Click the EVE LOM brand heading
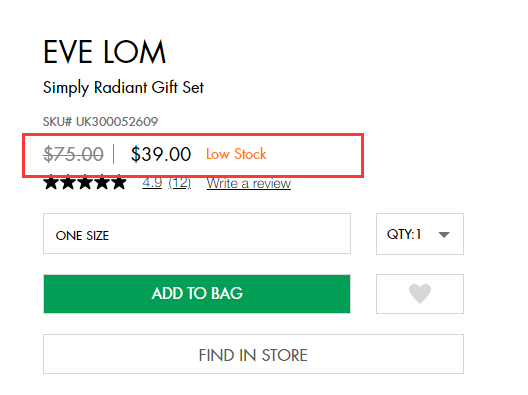528x395 pixels. pyautogui.click(x=104, y=52)
